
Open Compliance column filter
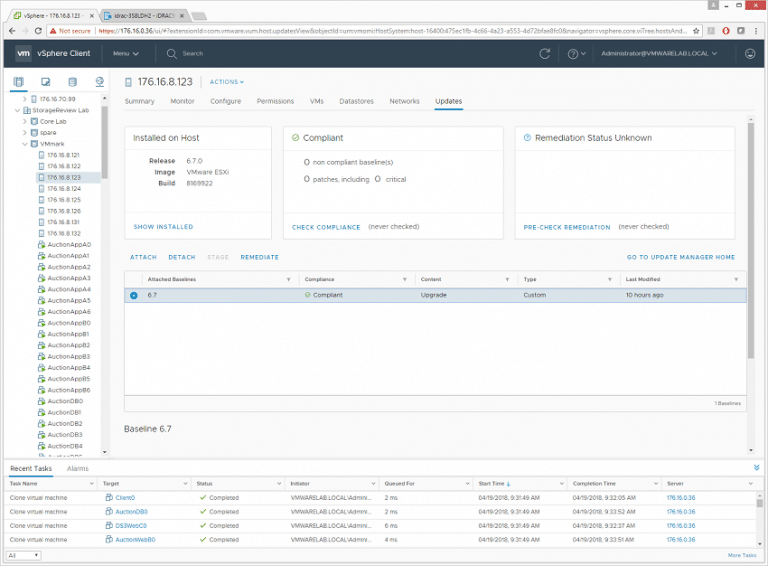coord(405,279)
